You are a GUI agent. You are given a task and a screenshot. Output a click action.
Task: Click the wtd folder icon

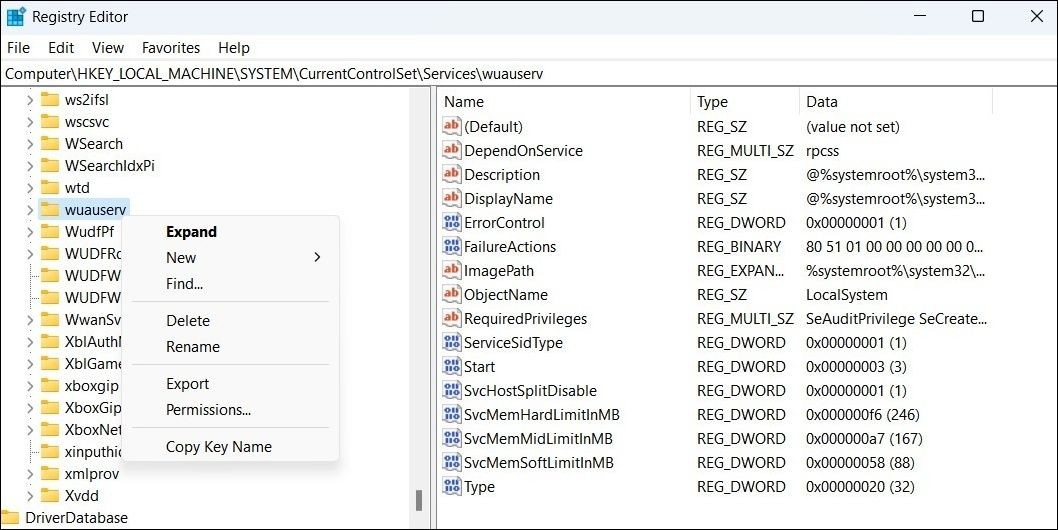pos(50,188)
